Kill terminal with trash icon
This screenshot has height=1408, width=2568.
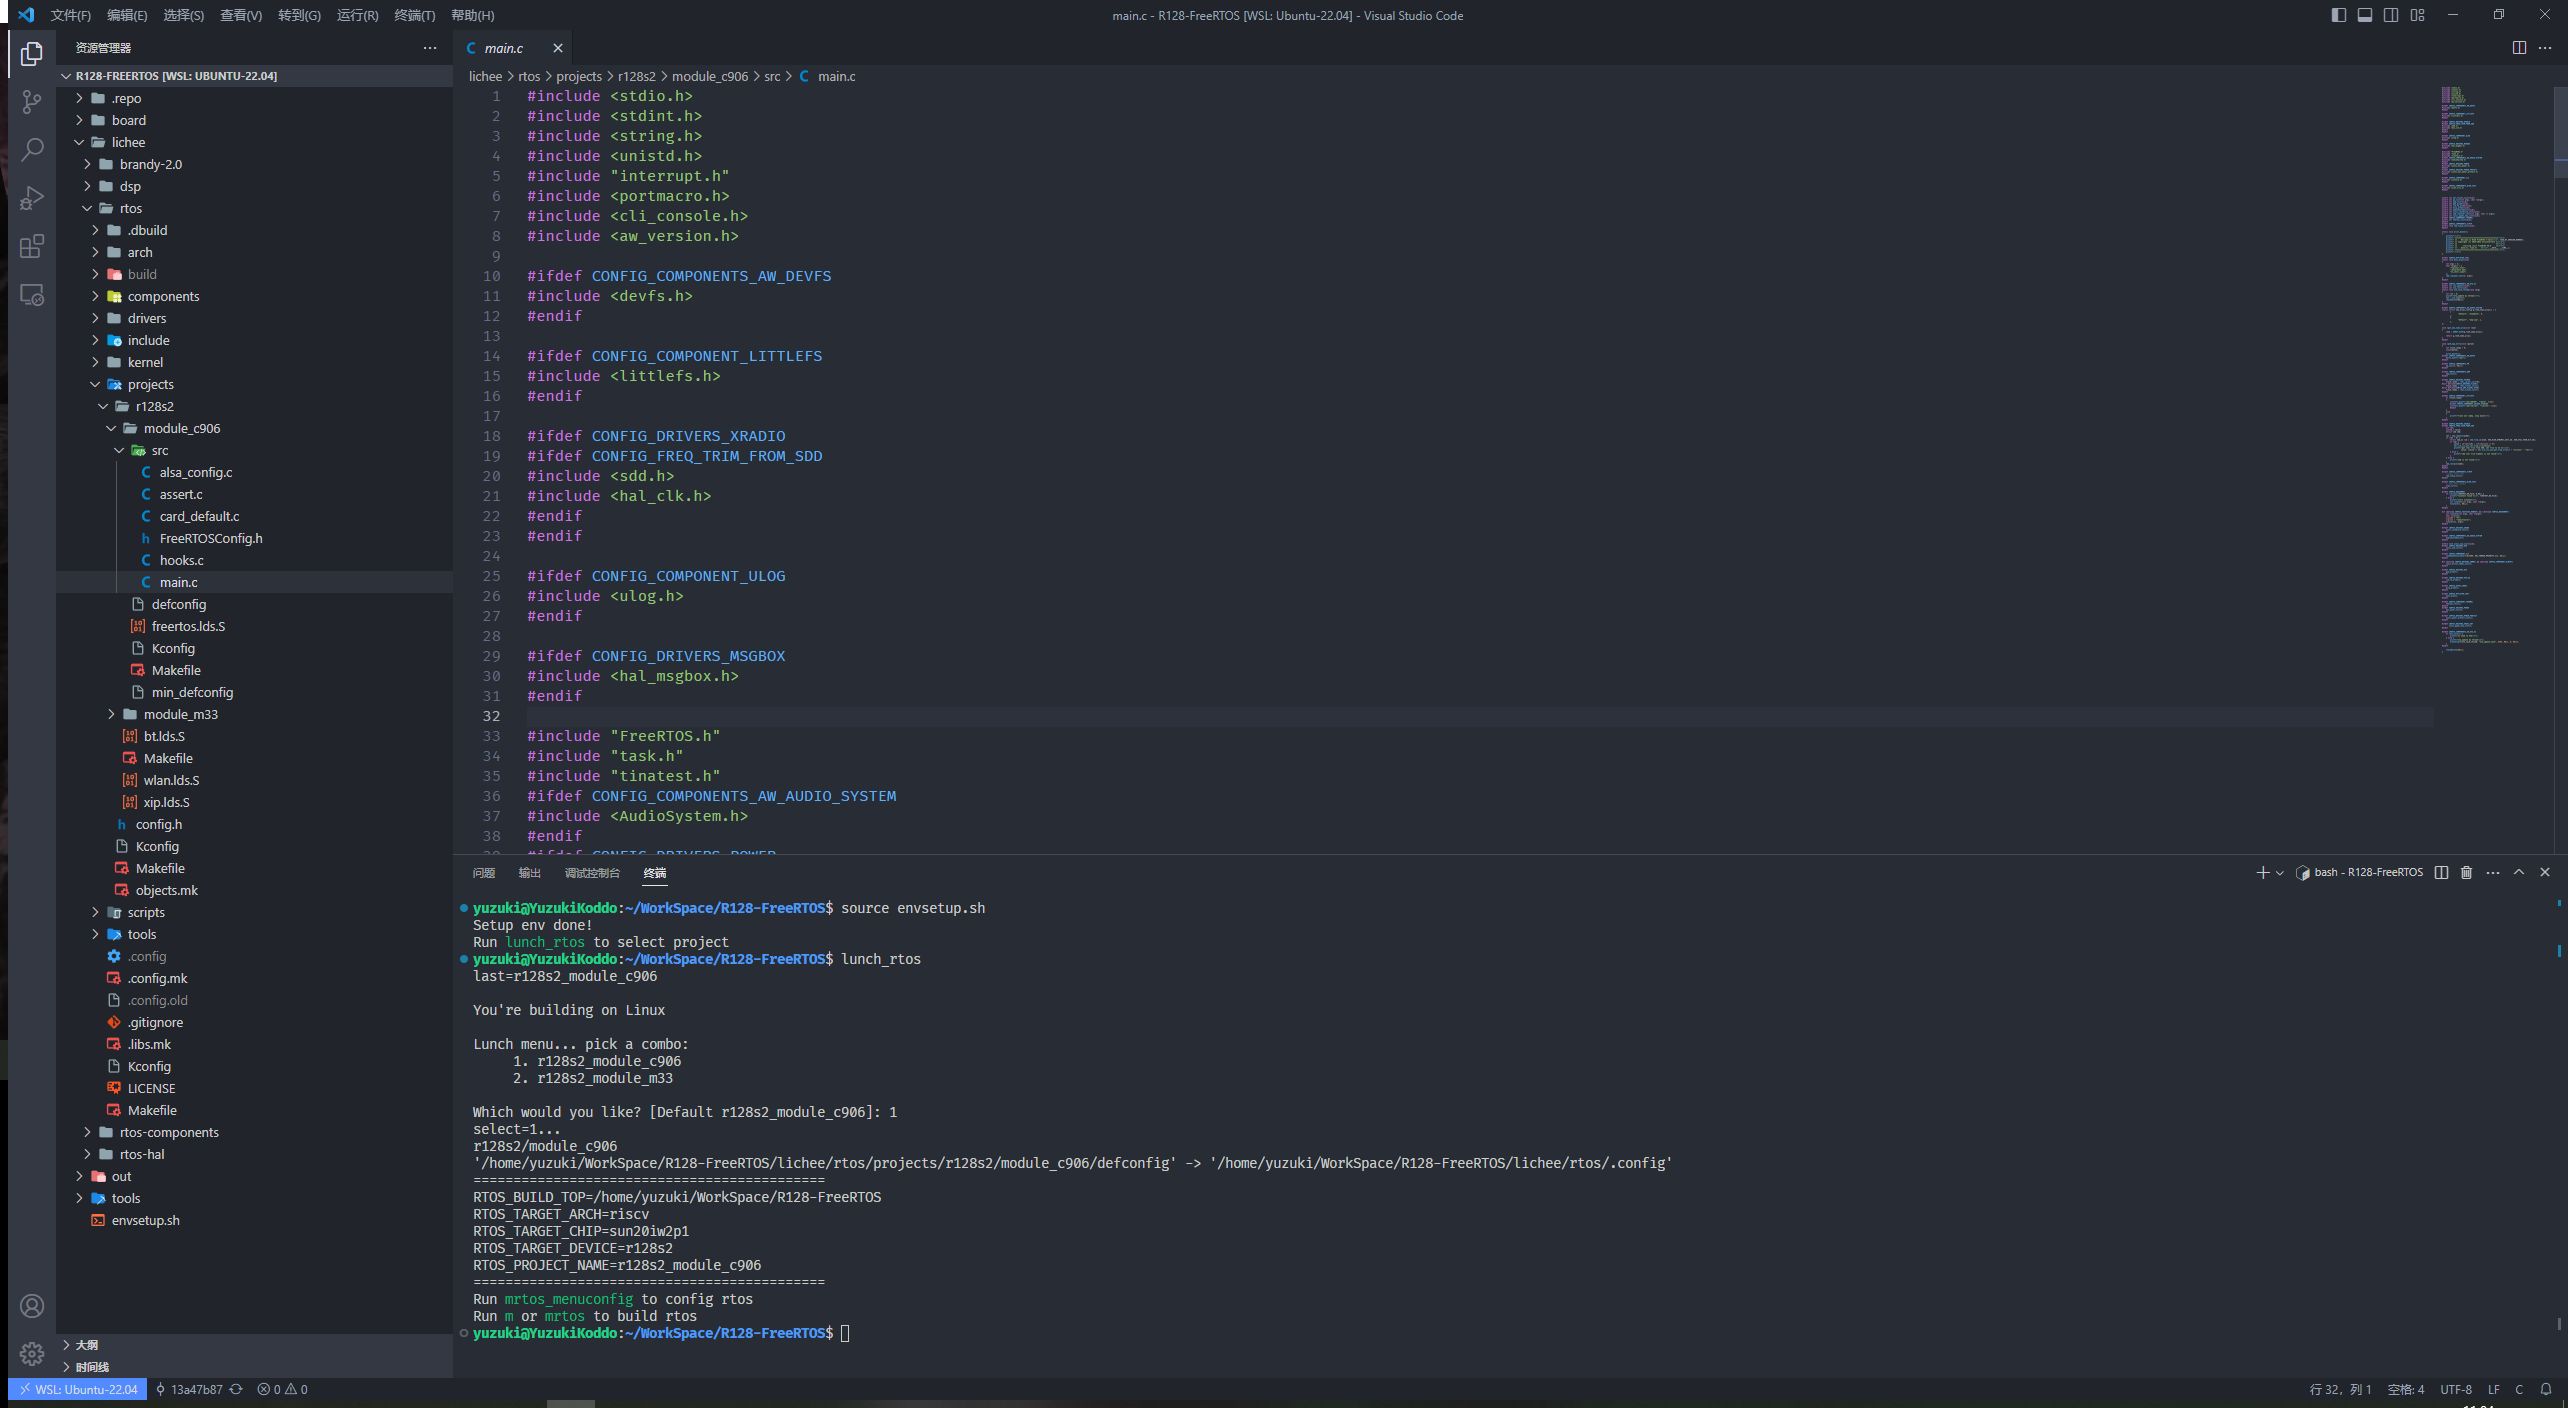[2466, 872]
